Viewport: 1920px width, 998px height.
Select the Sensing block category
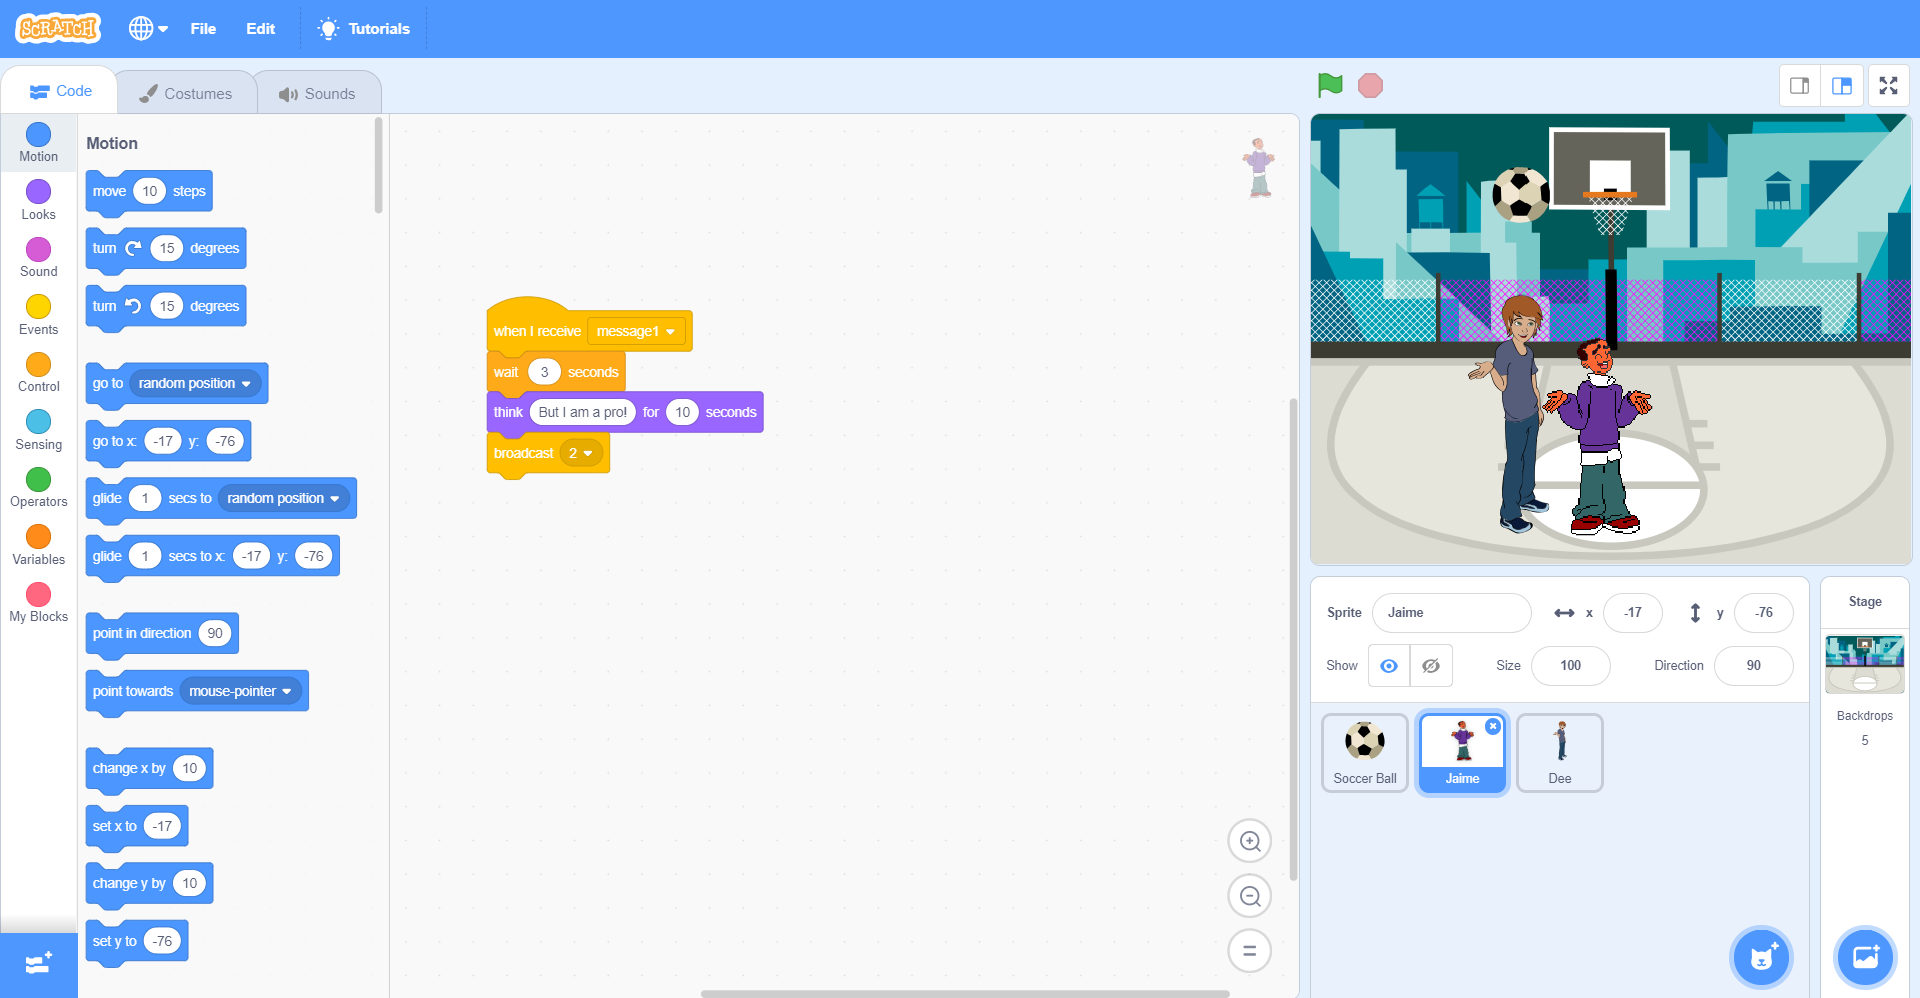[39, 431]
